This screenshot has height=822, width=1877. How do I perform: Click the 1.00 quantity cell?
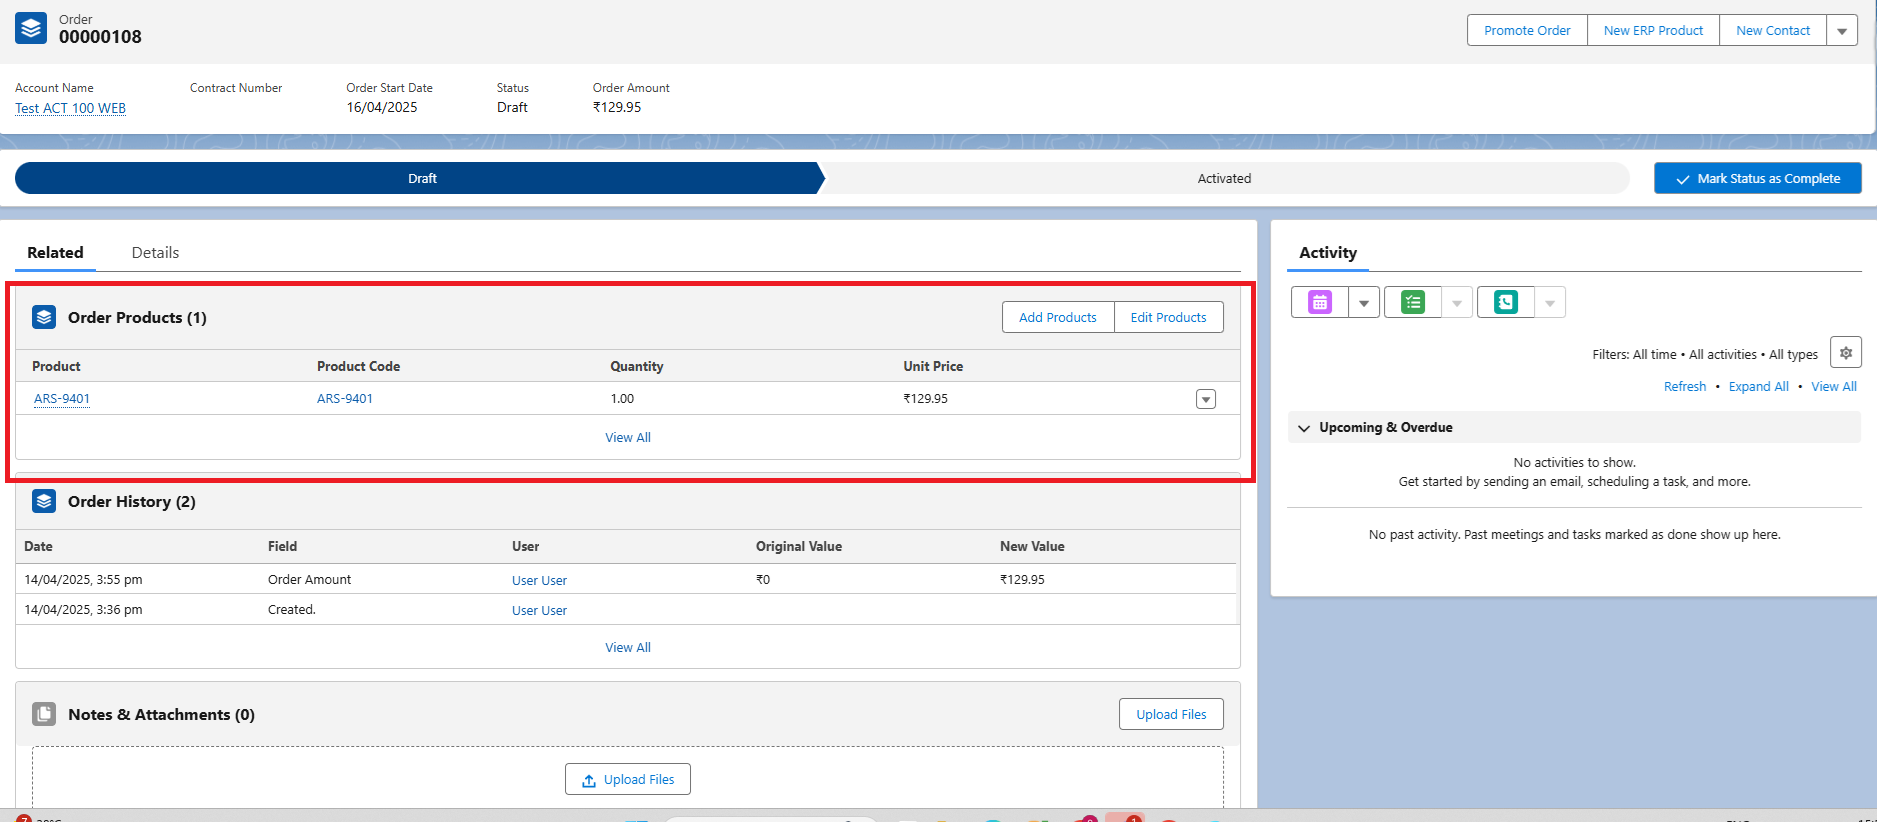[x=622, y=398]
